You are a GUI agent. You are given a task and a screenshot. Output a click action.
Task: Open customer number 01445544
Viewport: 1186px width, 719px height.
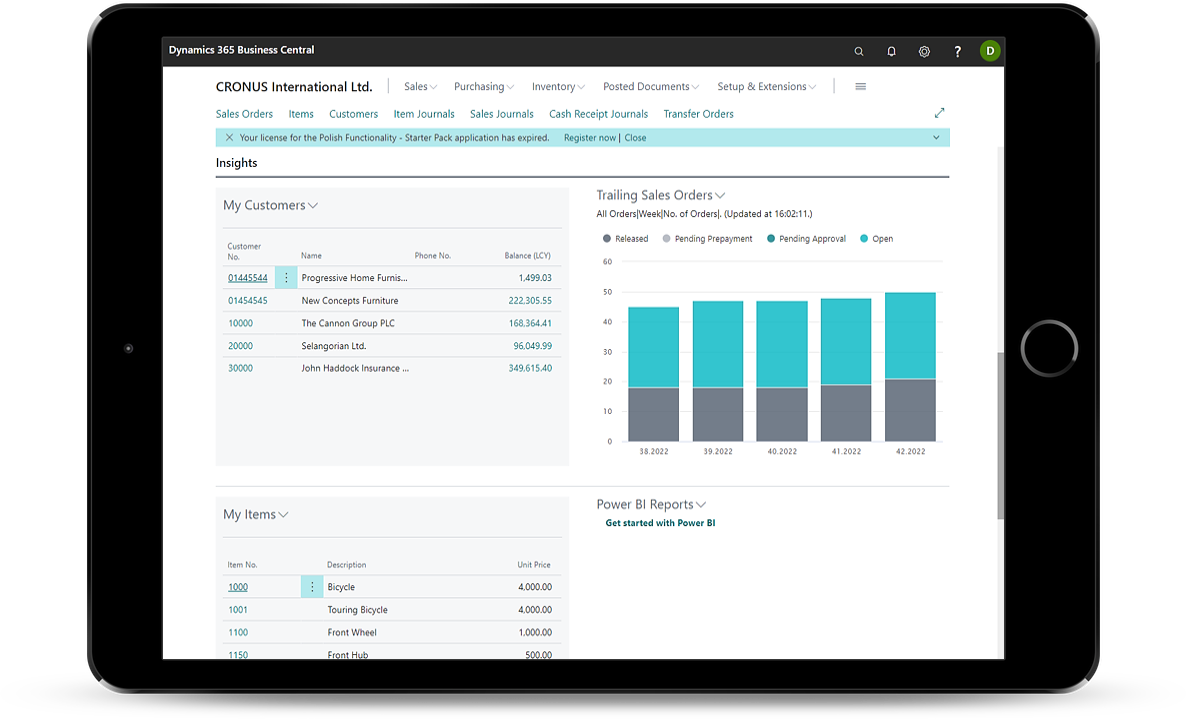[x=247, y=277]
